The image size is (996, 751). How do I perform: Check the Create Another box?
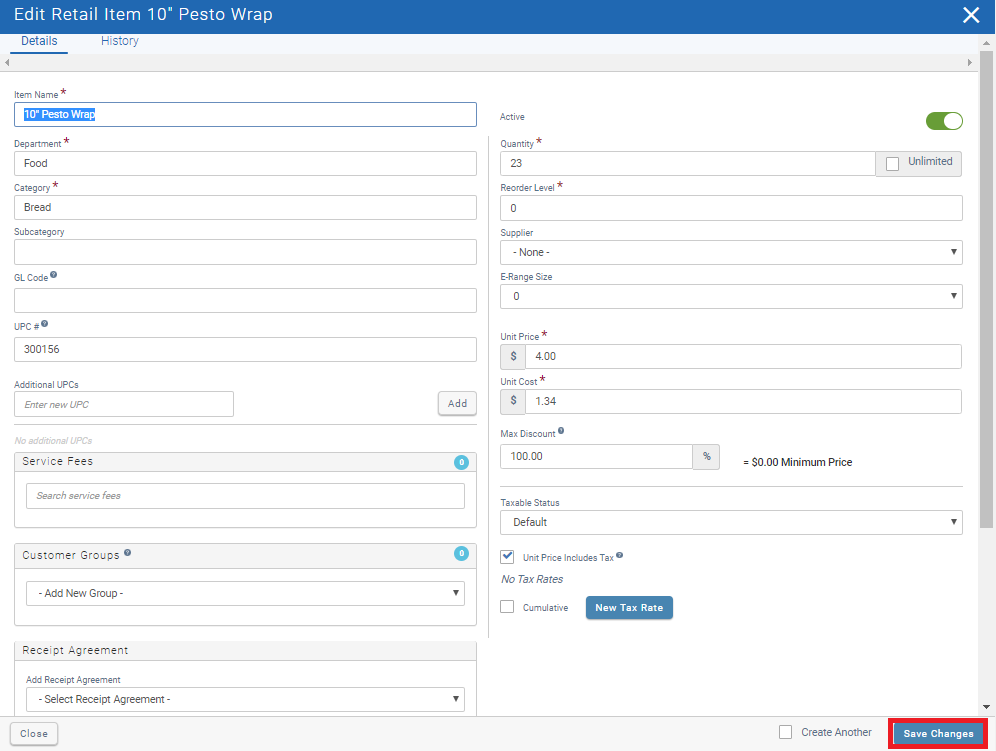click(785, 731)
